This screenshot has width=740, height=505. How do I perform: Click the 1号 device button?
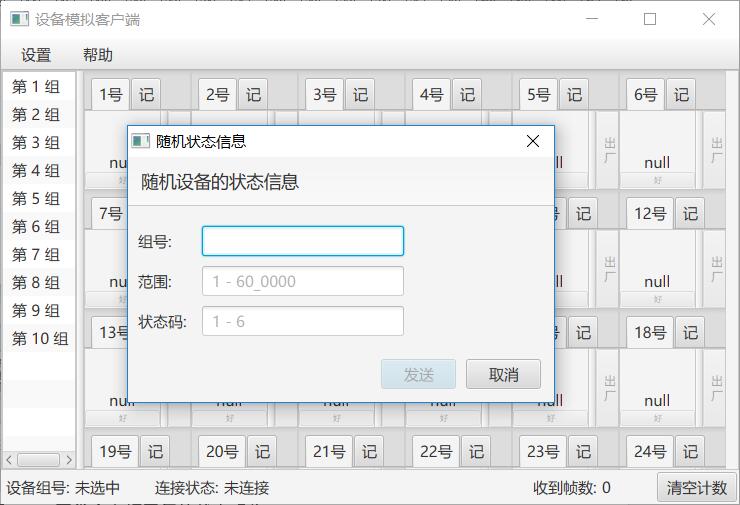pyautogui.click(x=110, y=94)
